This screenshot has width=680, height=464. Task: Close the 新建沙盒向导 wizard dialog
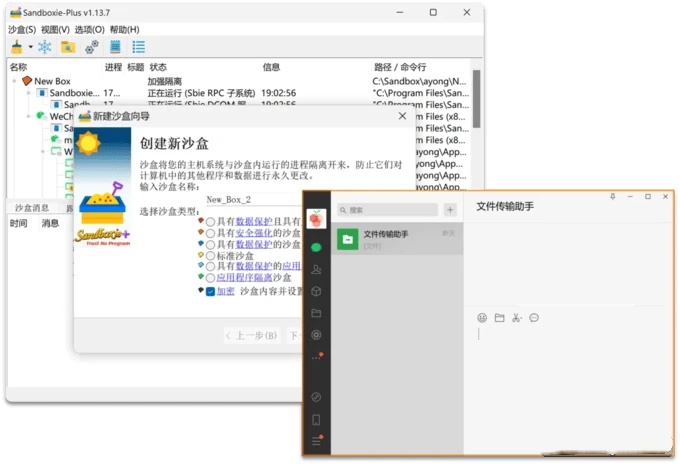click(402, 116)
